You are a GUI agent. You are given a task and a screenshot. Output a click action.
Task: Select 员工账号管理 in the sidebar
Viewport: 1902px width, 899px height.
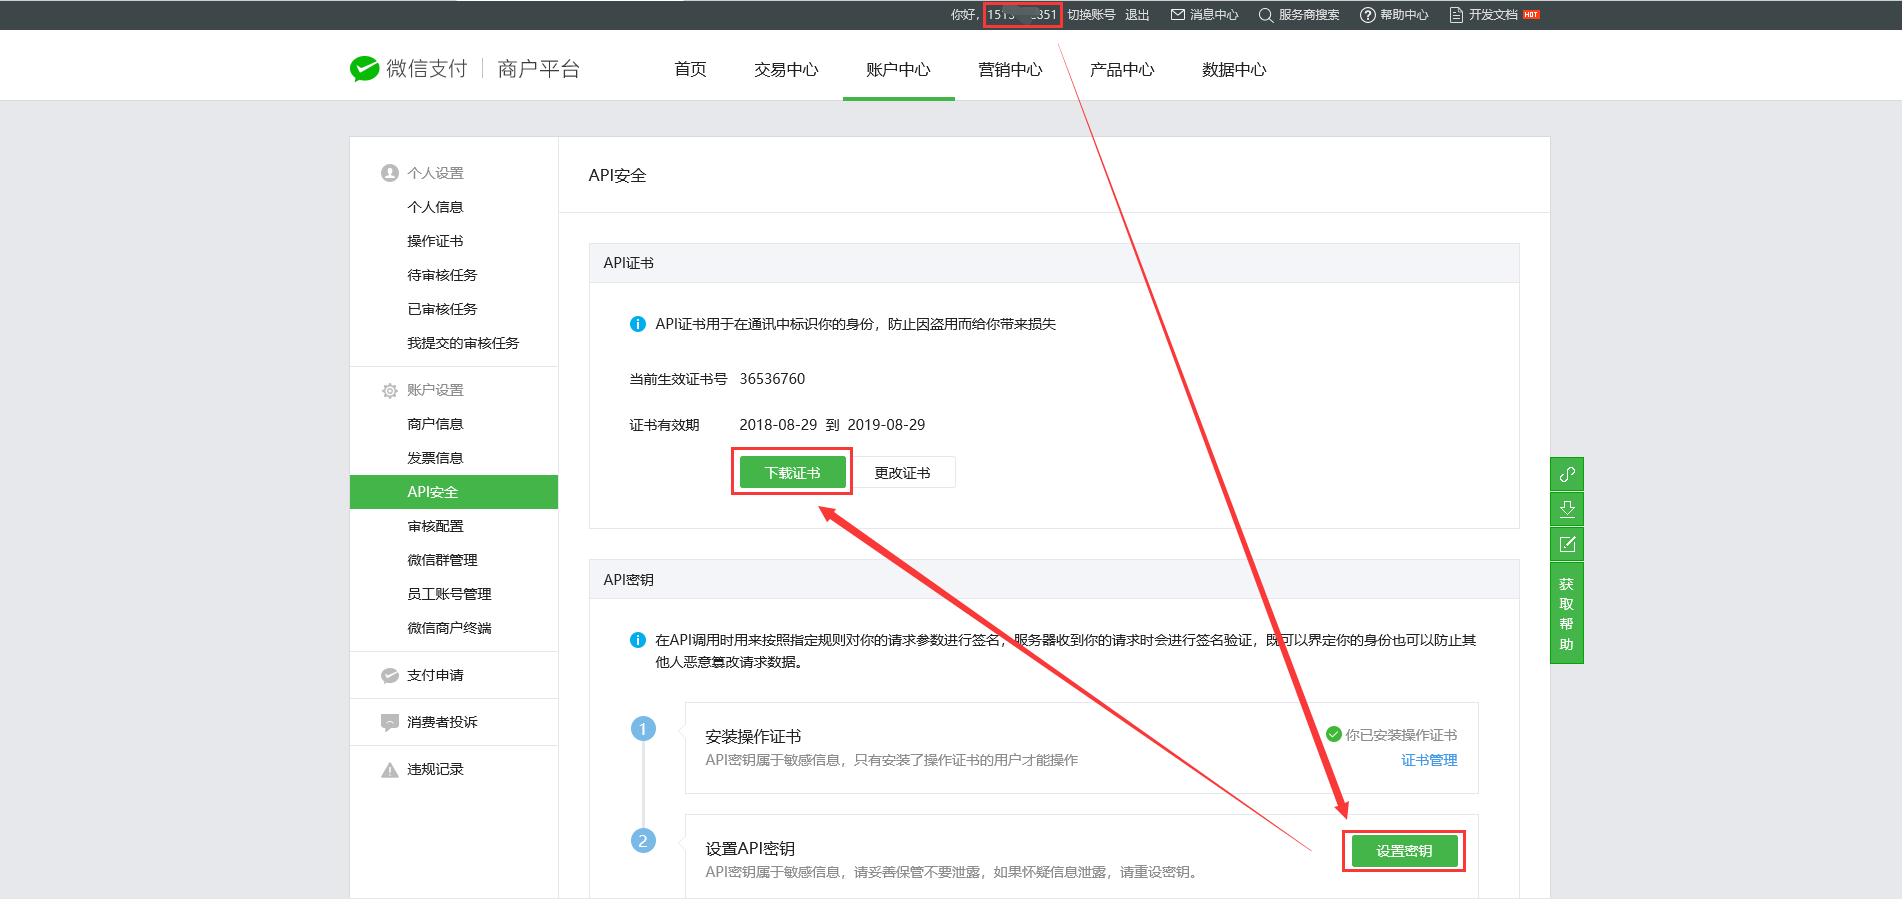(449, 594)
